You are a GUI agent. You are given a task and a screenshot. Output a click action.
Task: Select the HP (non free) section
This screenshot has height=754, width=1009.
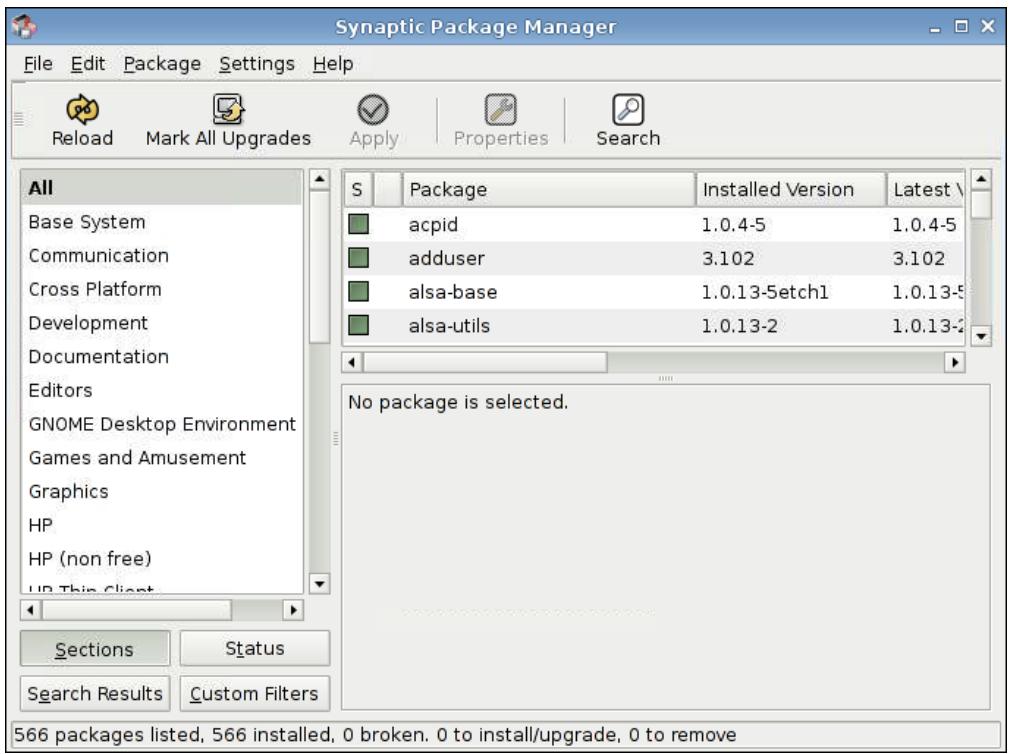(x=162, y=558)
